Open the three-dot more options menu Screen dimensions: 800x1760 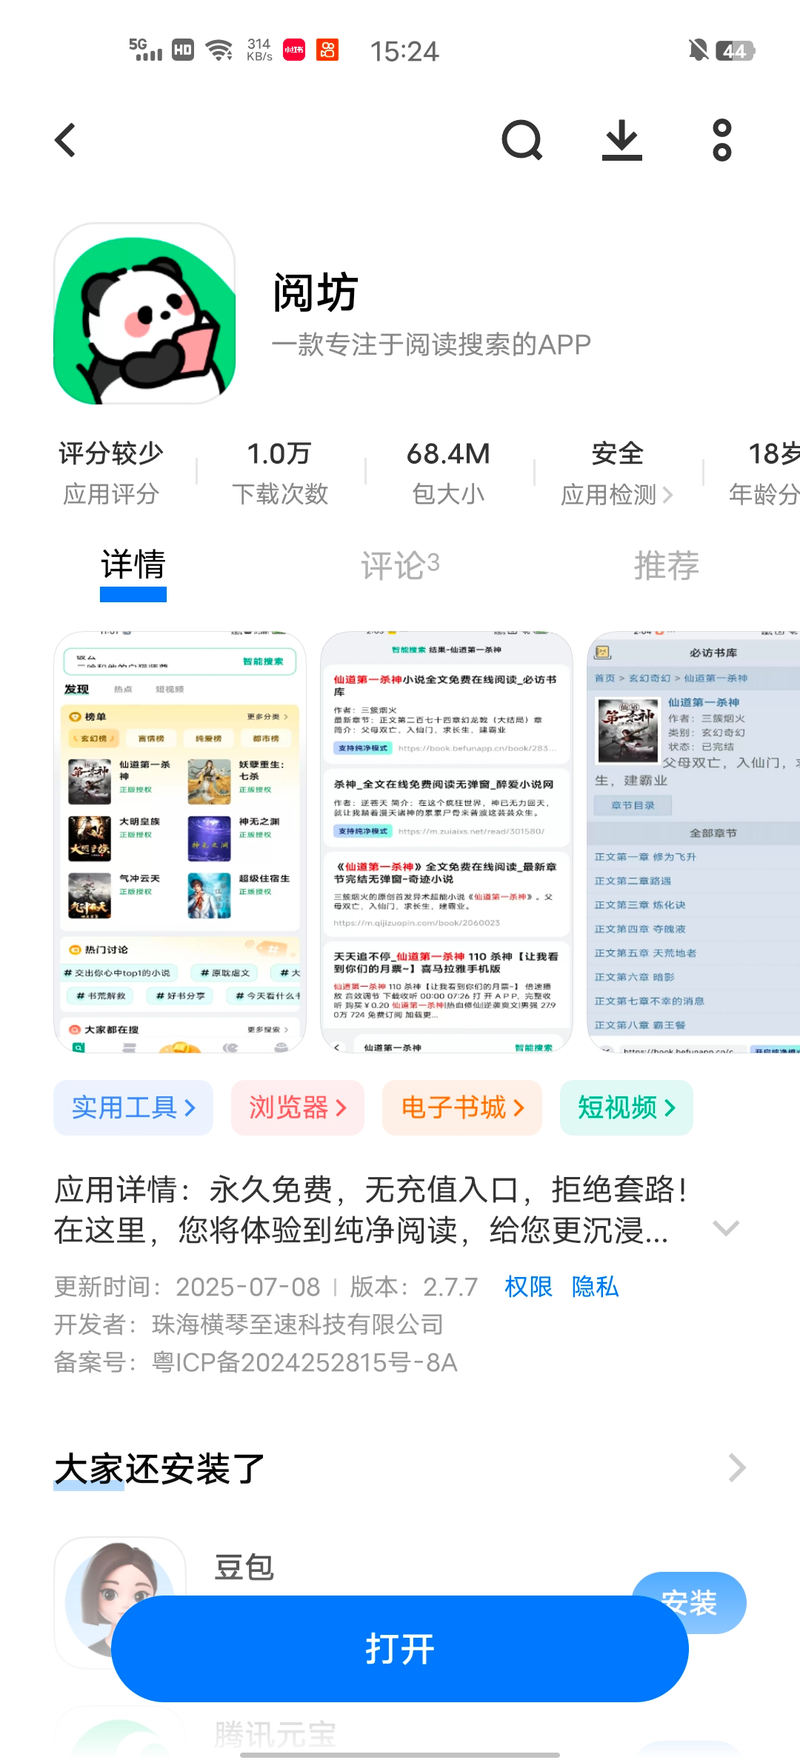722,141
